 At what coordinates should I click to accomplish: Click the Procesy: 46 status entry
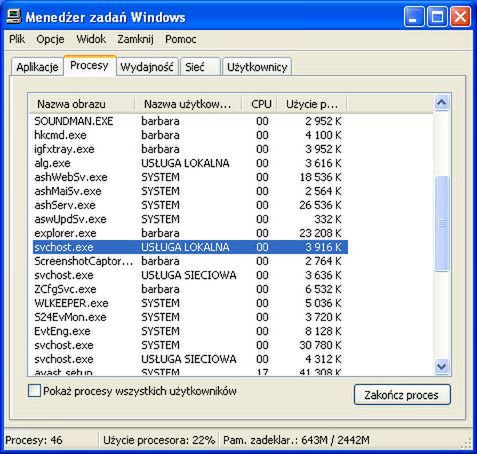point(34,440)
